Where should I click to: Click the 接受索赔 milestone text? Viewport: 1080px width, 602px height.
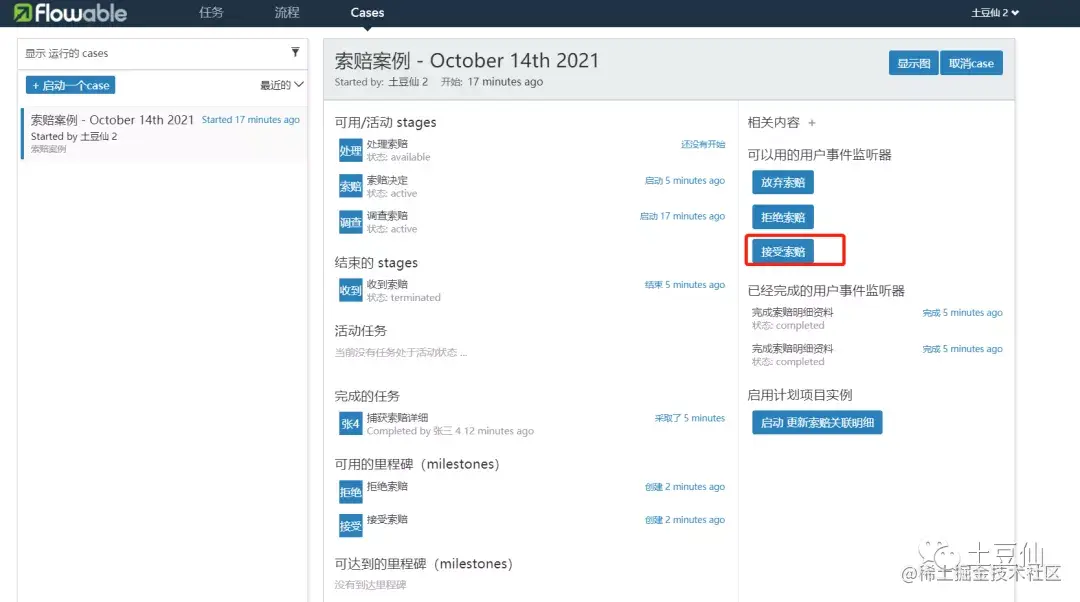387,519
